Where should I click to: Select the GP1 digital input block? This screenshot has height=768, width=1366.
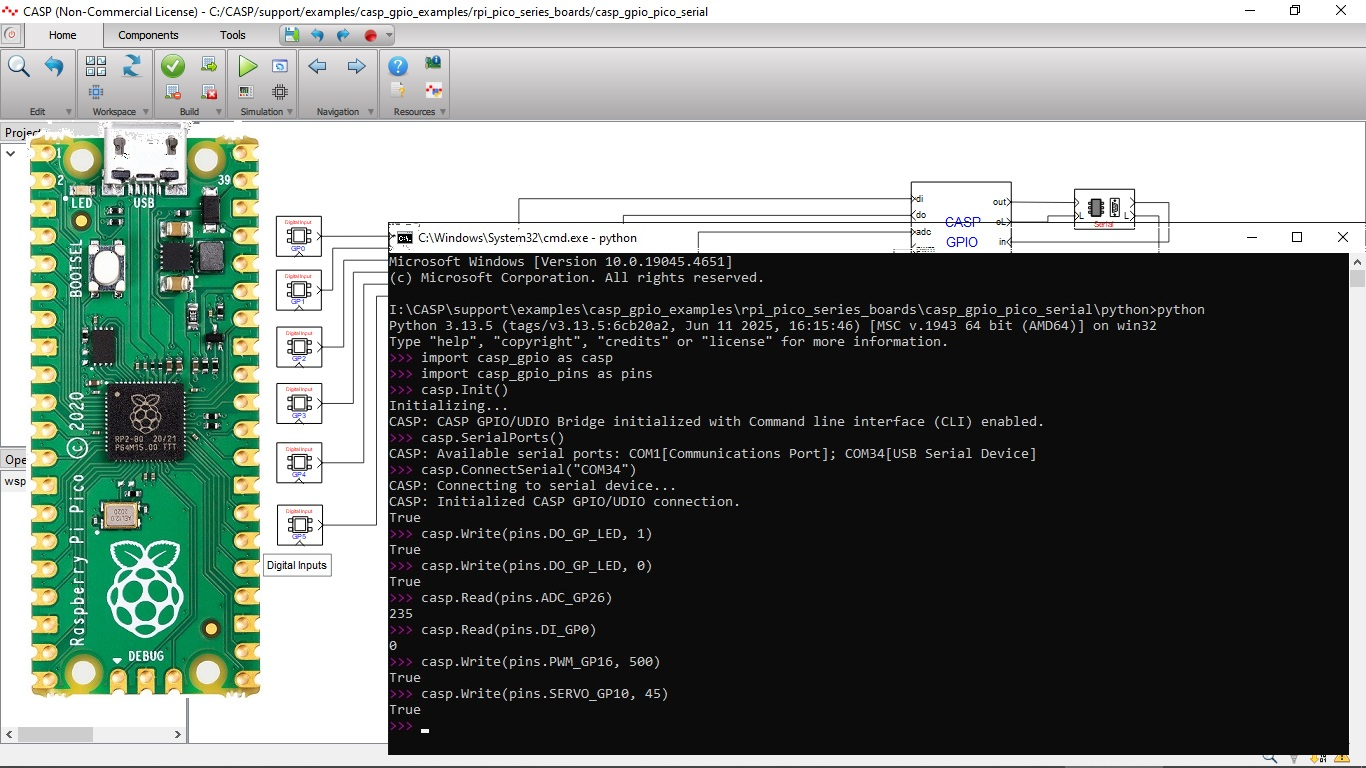[x=299, y=290]
